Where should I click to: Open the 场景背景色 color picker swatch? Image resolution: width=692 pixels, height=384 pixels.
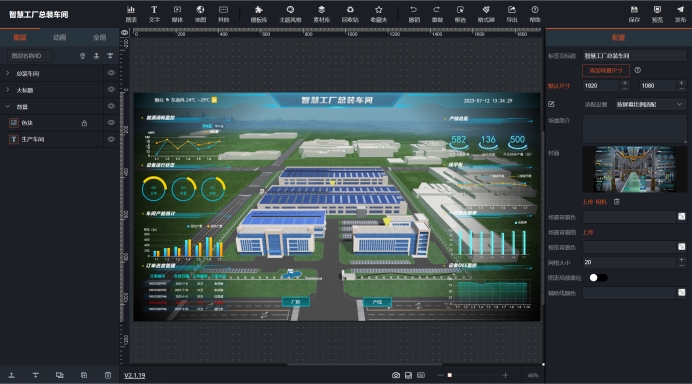coord(681,216)
